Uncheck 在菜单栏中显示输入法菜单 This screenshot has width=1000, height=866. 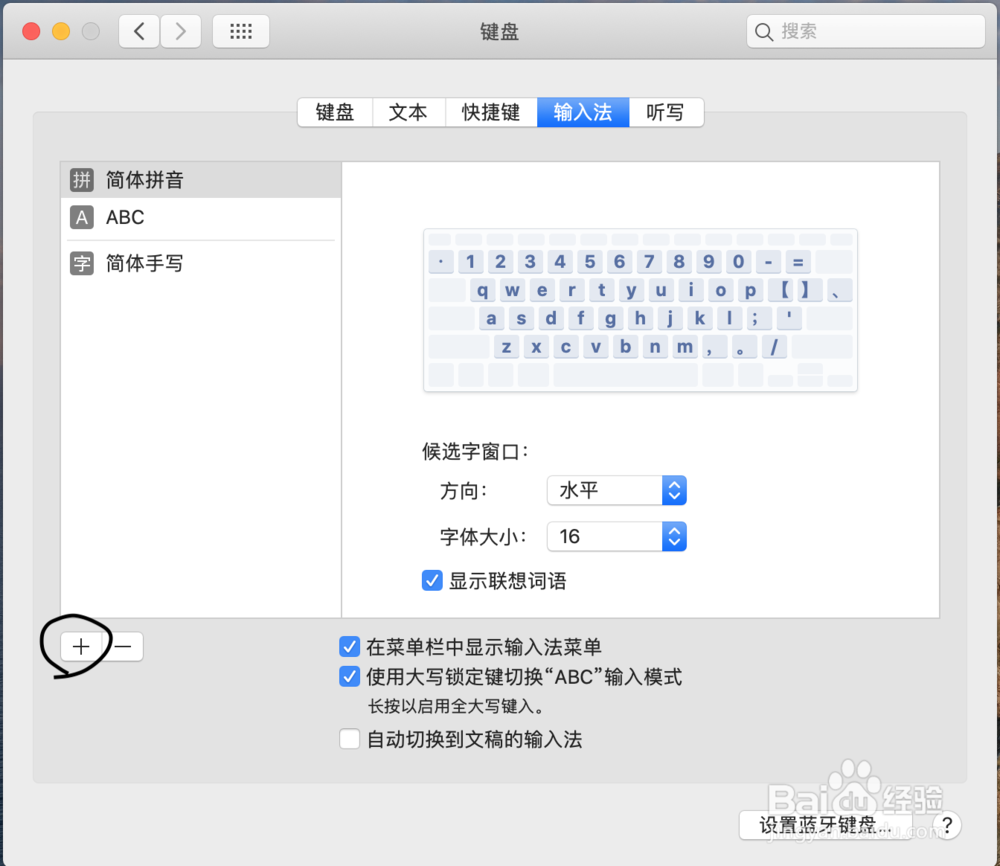(x=349, y=647)
